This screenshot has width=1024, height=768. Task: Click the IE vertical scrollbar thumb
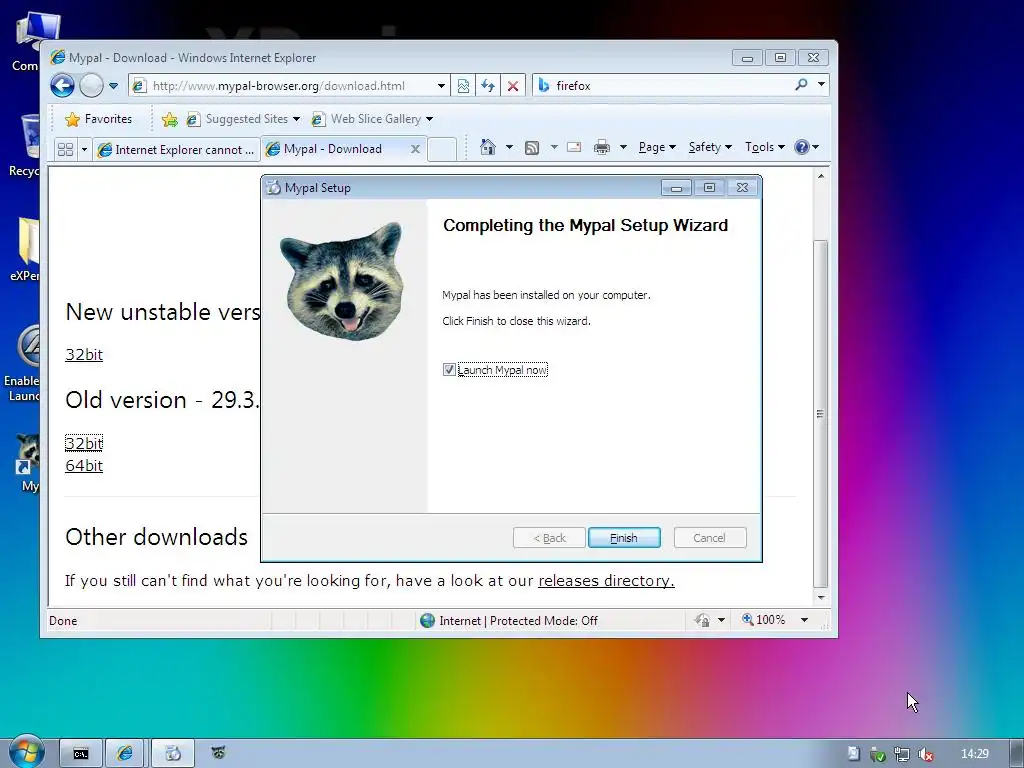click(x=821, y=413)
